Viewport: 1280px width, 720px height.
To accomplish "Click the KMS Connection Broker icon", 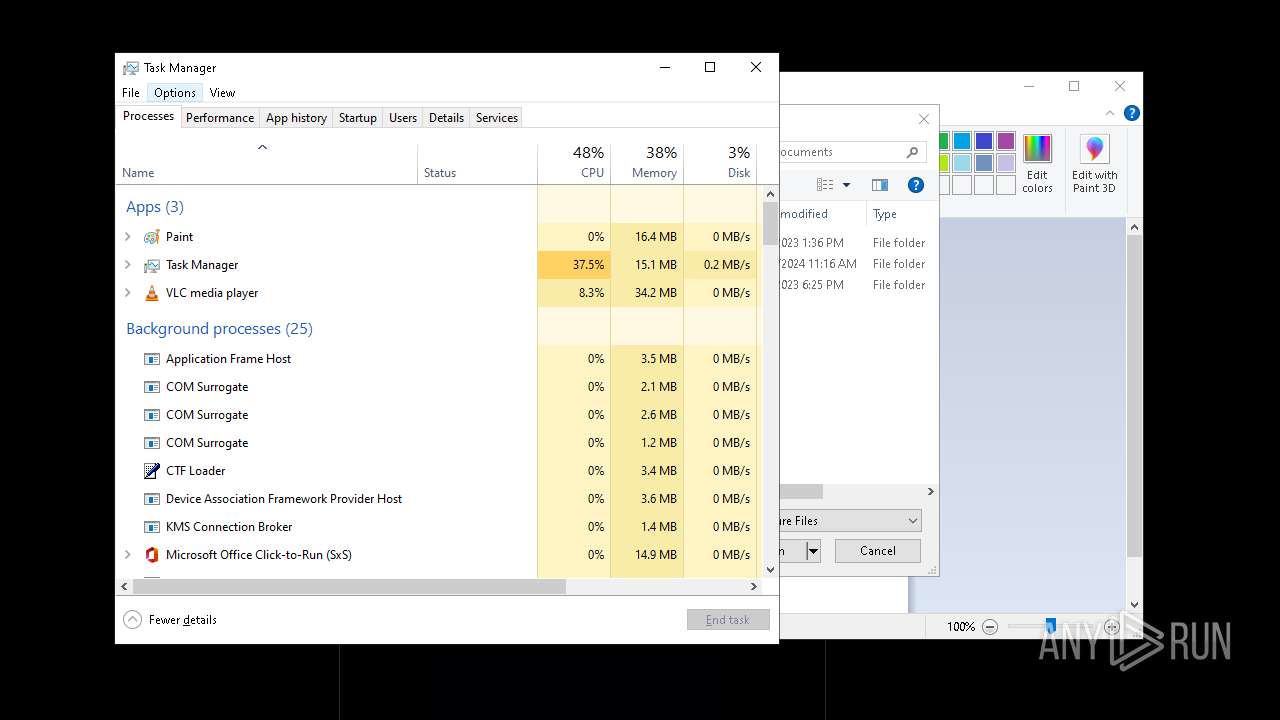I will (x=151, y=527).
